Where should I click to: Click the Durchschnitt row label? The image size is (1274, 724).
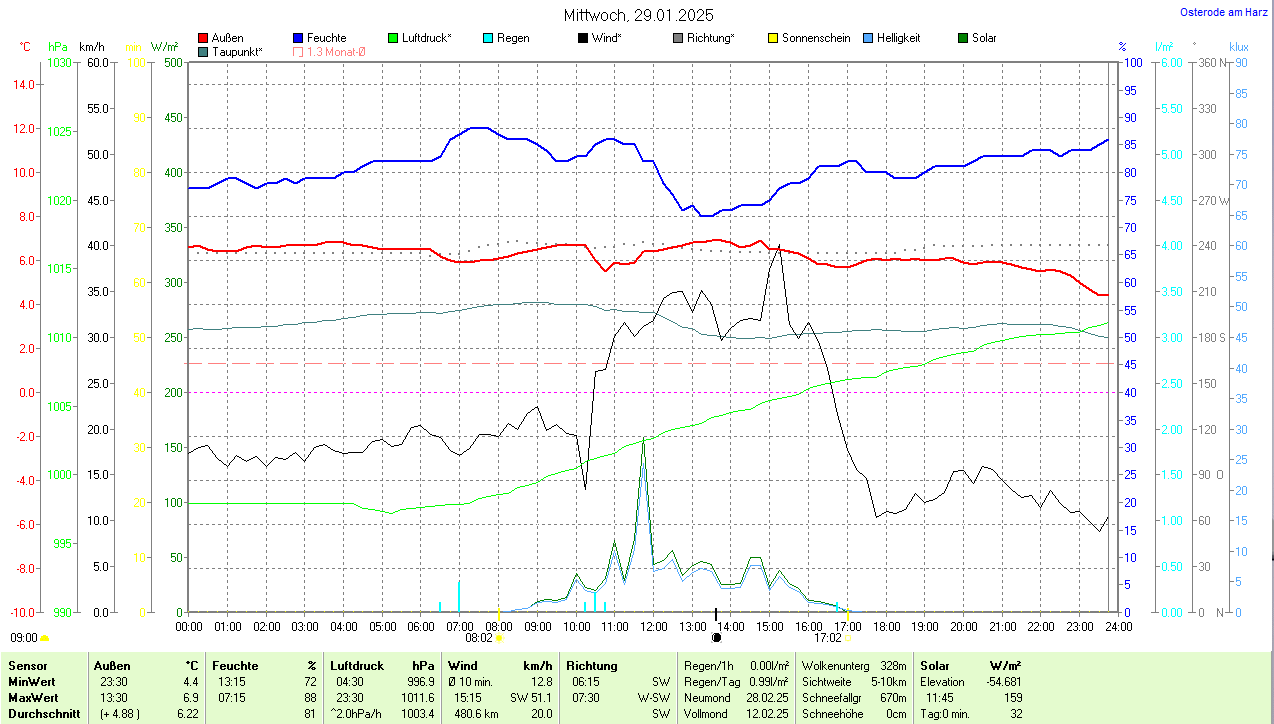44,714
